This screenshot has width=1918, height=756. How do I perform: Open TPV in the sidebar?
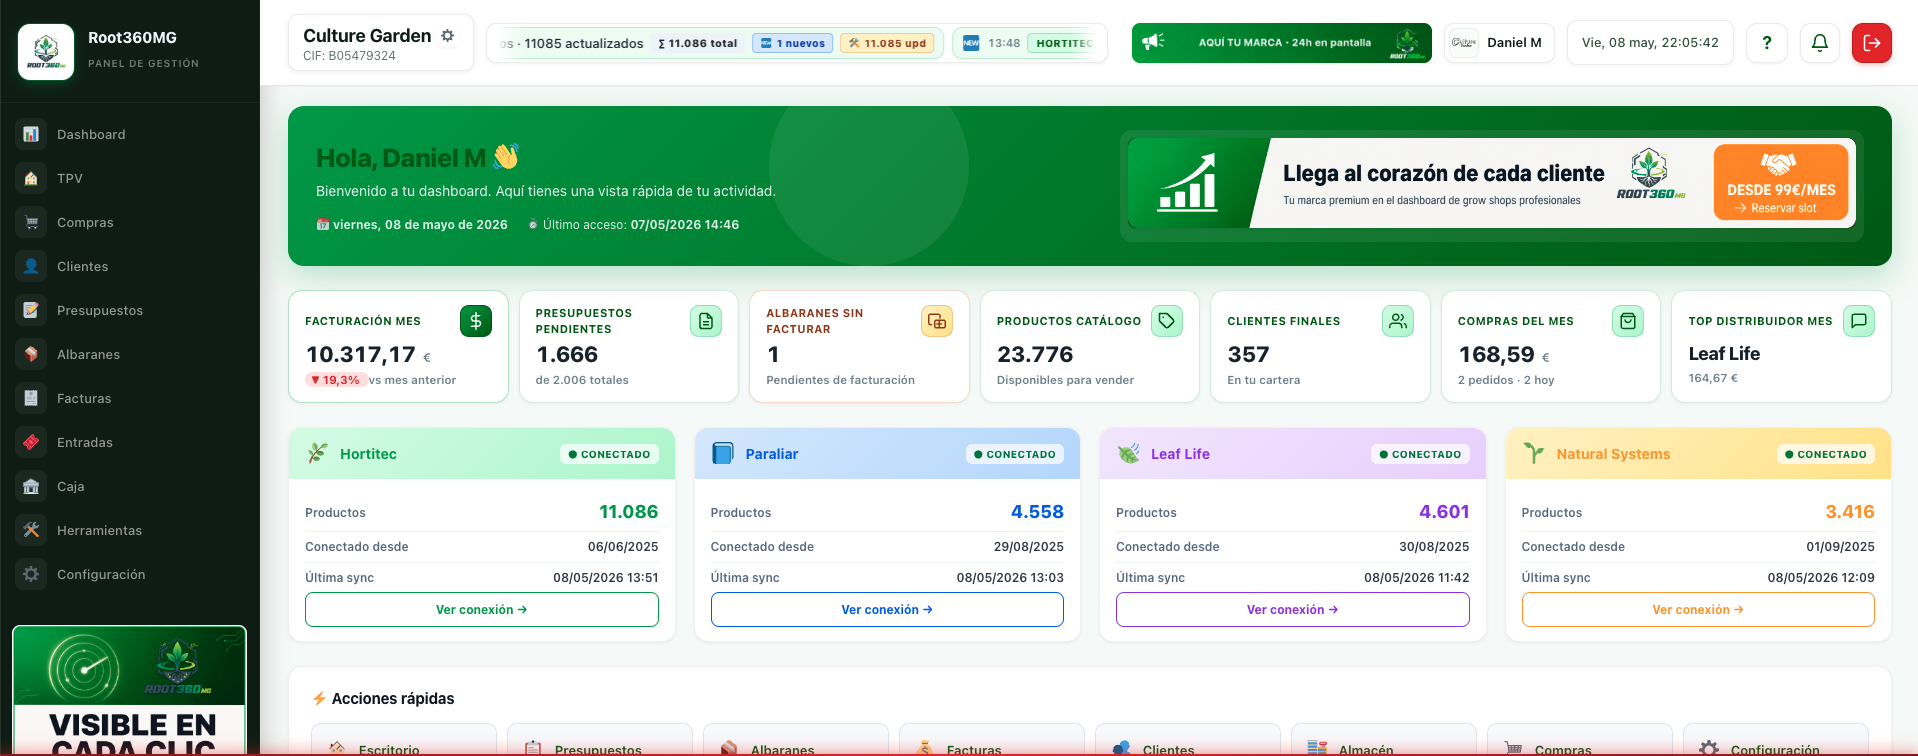pyautogui.click(x=130, y=178)
